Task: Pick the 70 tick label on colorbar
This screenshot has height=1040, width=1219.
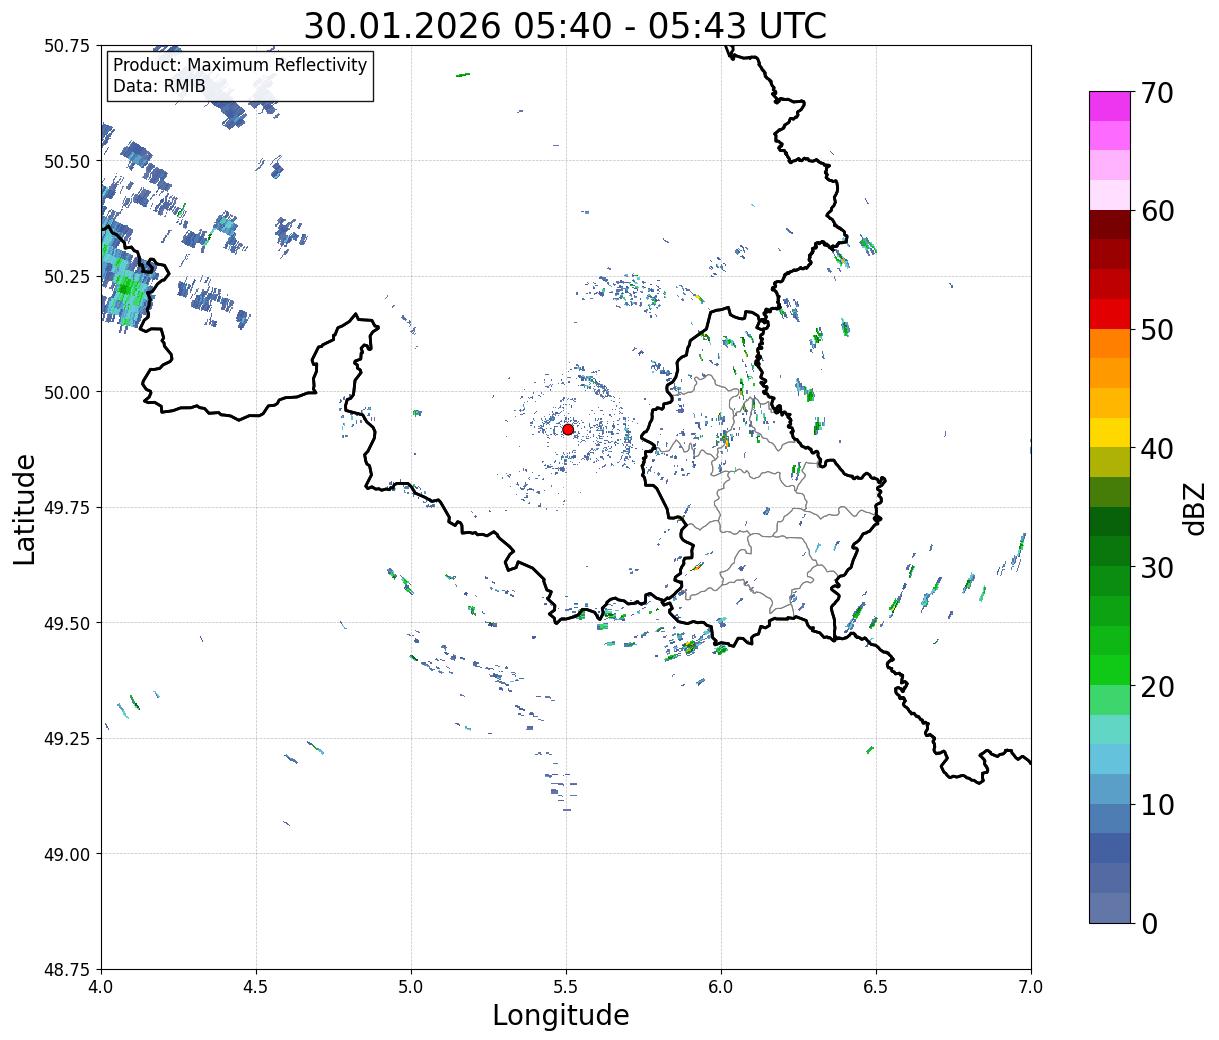Action: [x=1156, y=93]
